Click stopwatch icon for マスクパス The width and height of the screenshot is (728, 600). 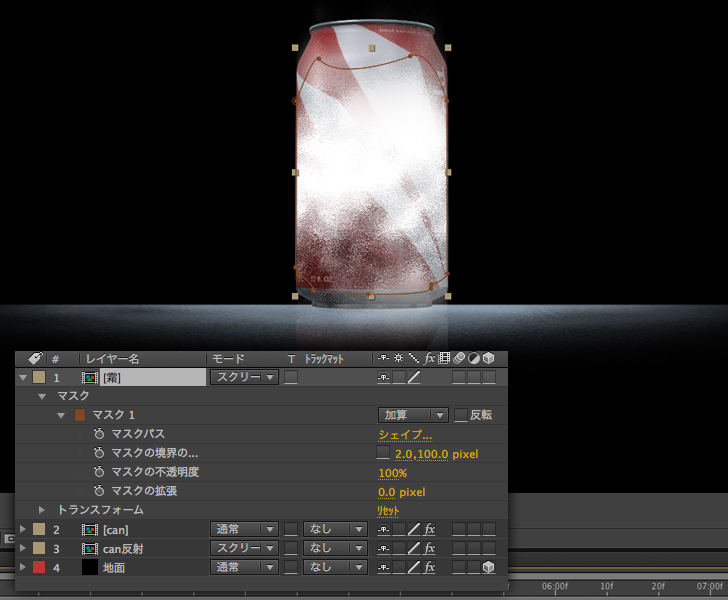click(x=99, y=435)
